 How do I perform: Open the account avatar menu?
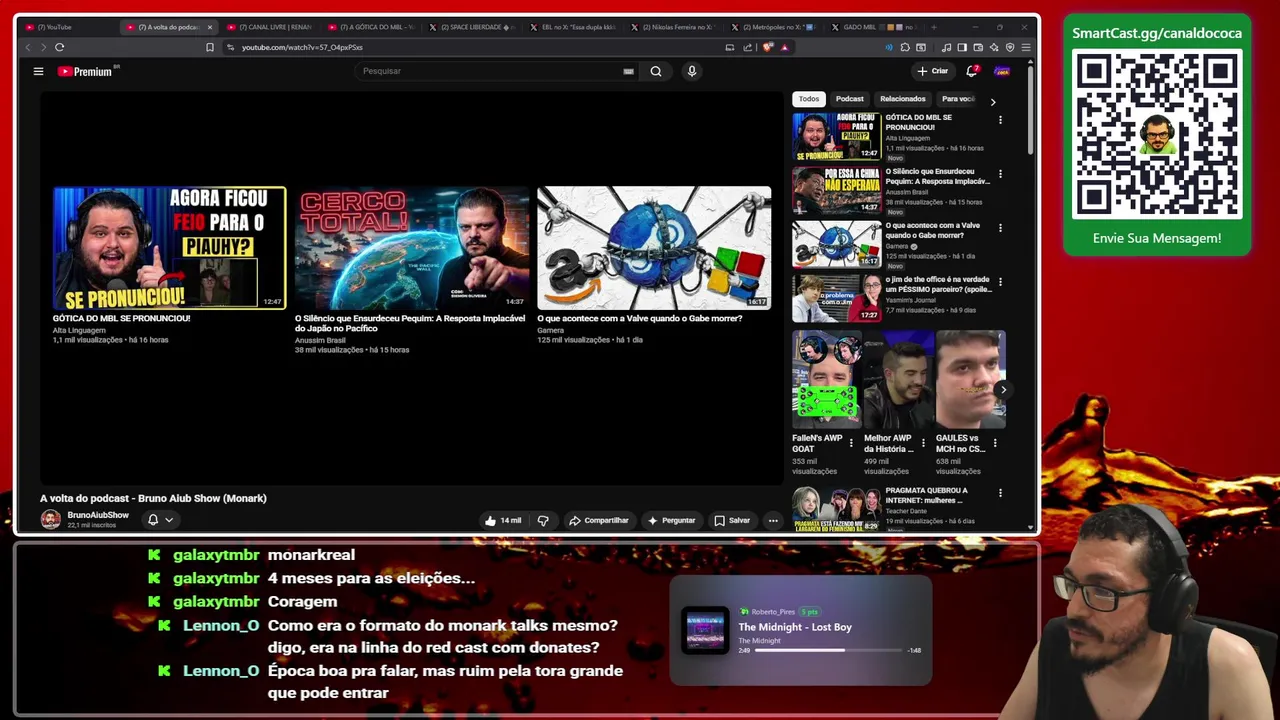tap(1002, 71)
